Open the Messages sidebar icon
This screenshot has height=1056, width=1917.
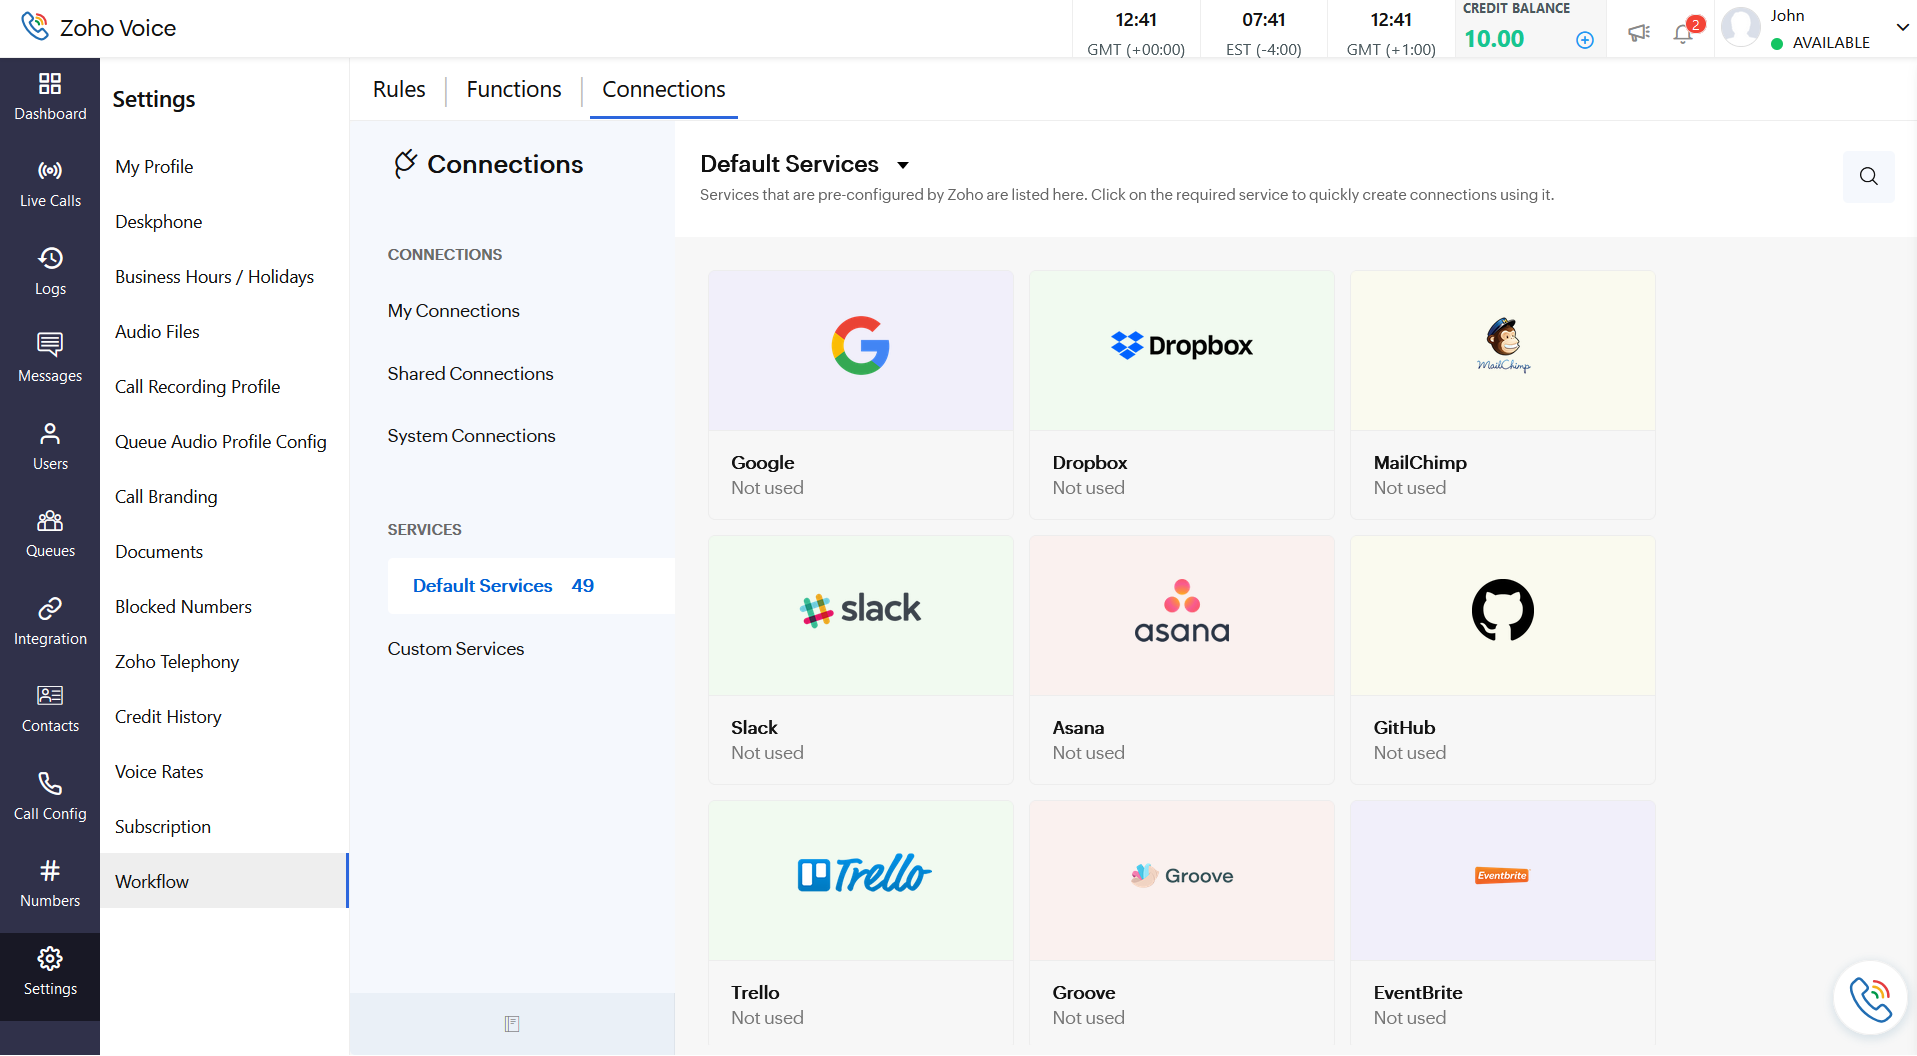click(50, 358)
